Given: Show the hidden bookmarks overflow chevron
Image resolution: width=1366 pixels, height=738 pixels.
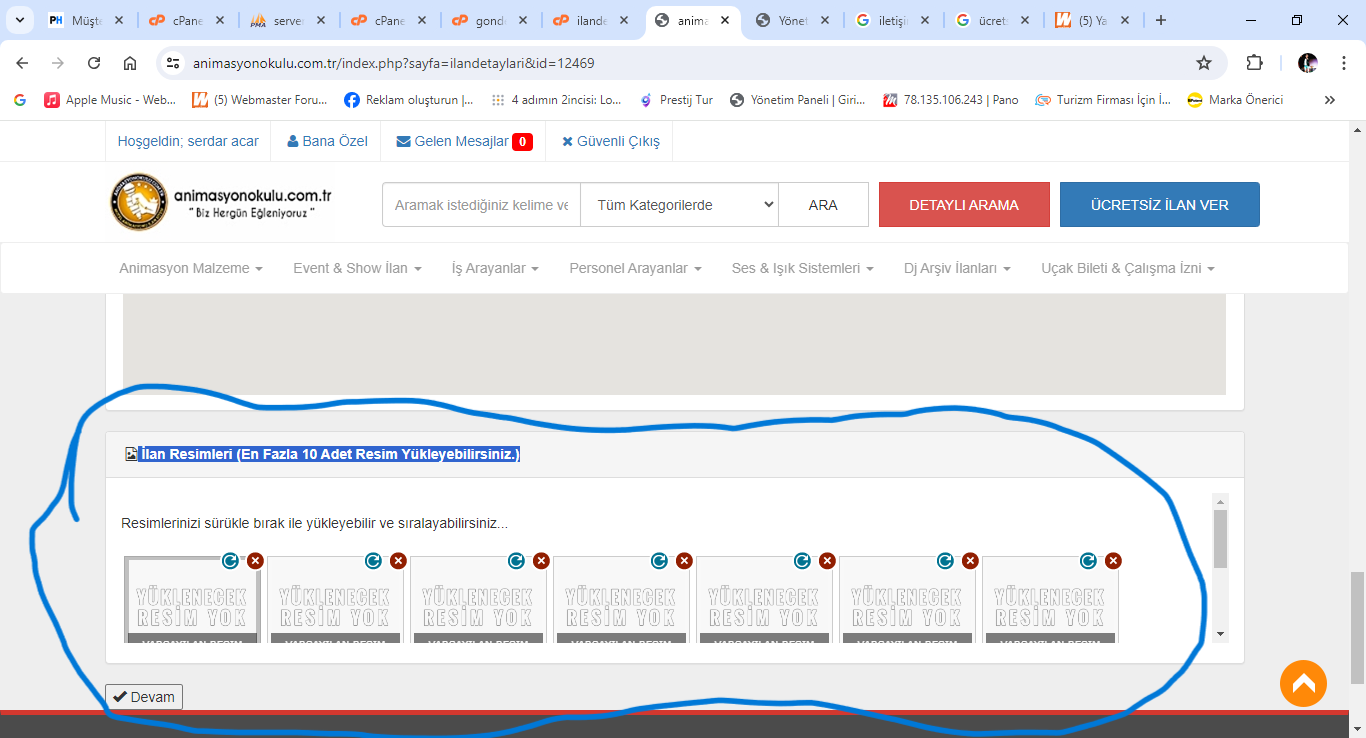Looking at the screenshot, I should (1330, 100).
